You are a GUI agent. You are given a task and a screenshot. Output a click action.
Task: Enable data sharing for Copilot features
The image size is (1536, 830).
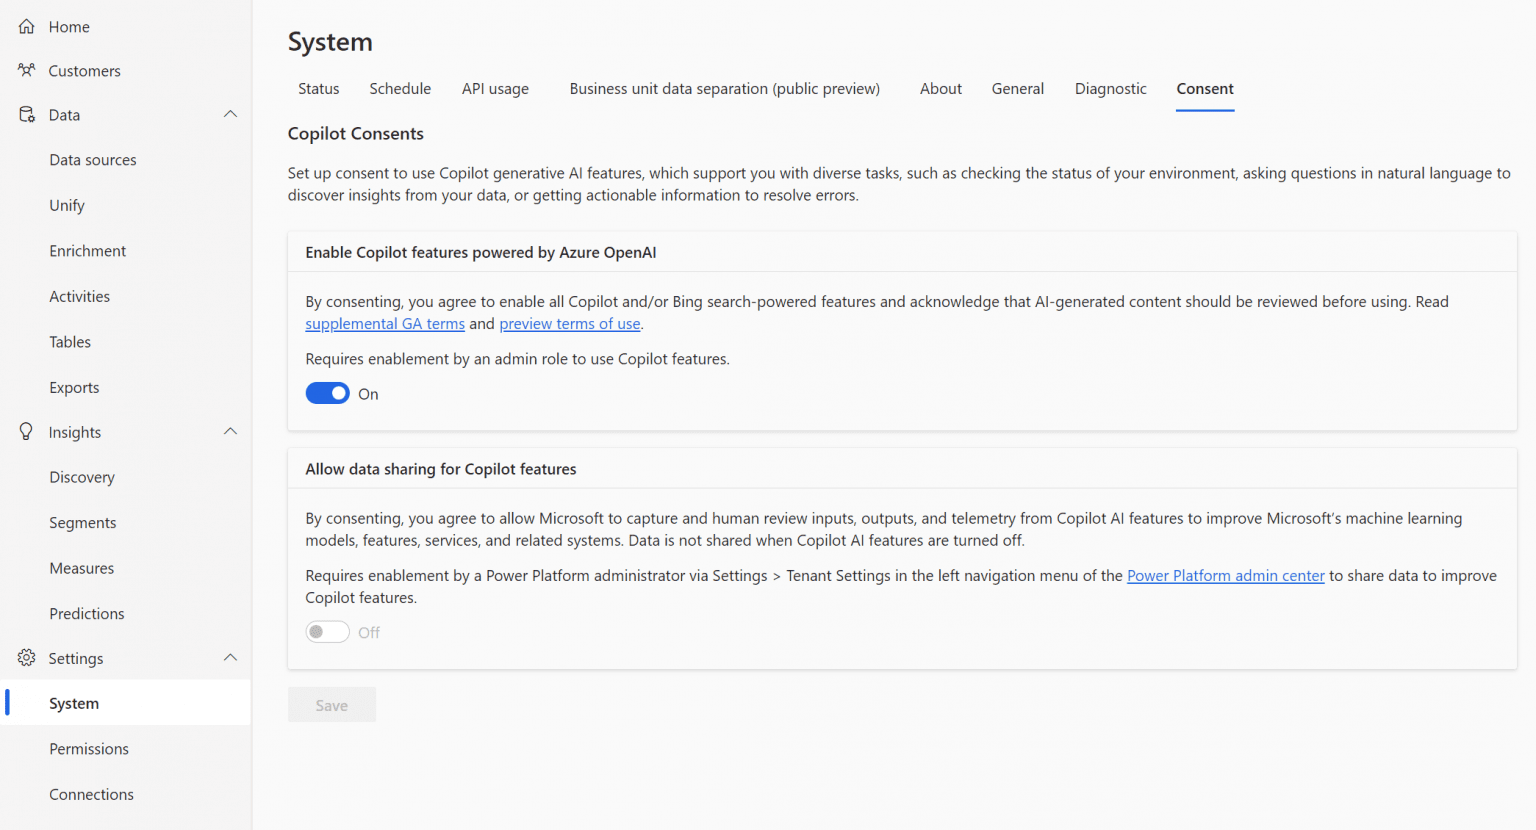point(327,631)
